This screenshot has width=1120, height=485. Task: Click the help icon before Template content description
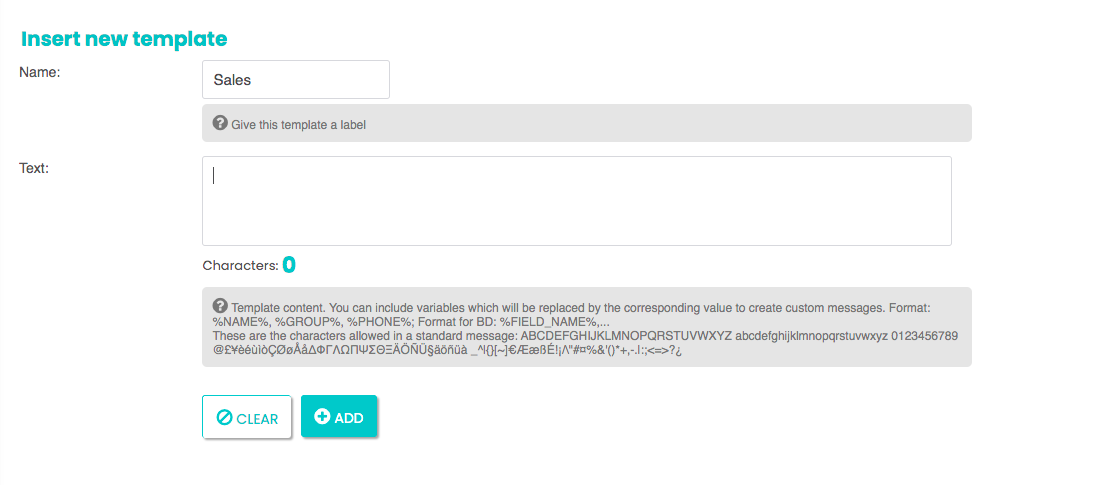point(221,305)
